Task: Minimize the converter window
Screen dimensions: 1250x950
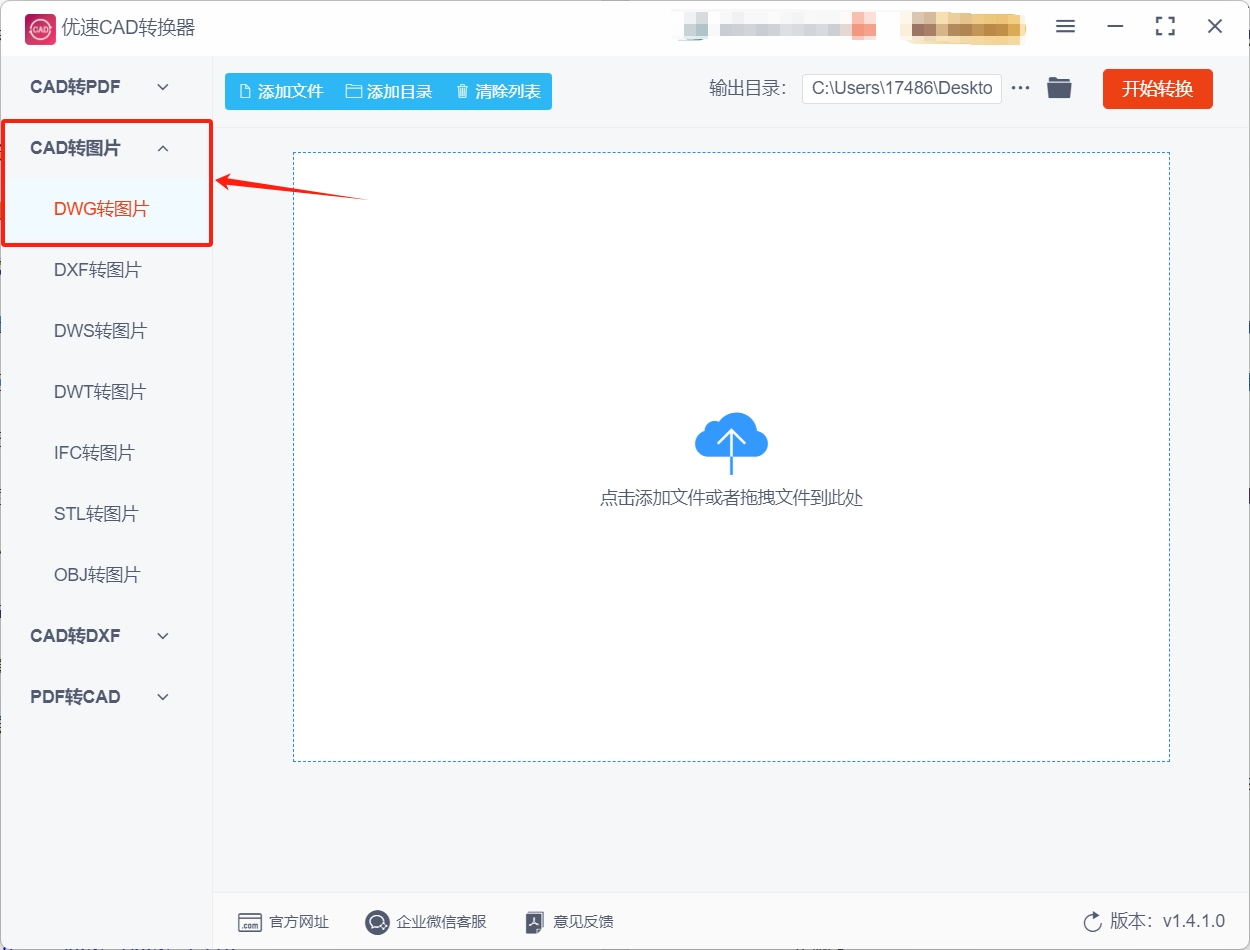Action: coord(1115,27)
